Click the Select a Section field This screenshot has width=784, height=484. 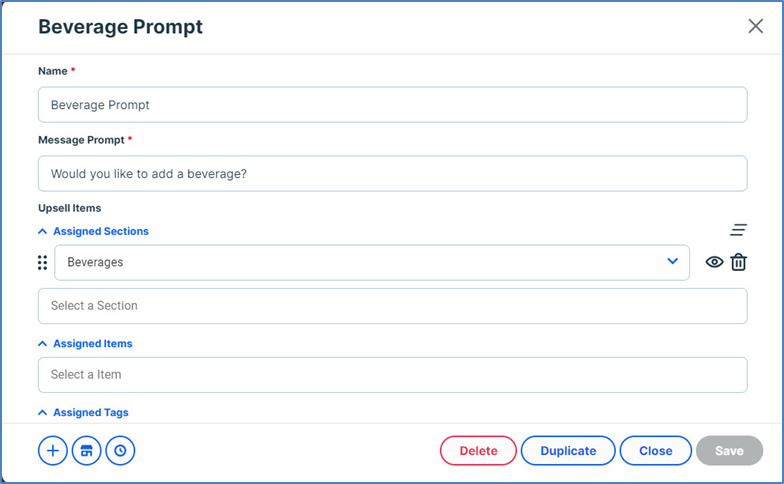click(x=392, y=306)
